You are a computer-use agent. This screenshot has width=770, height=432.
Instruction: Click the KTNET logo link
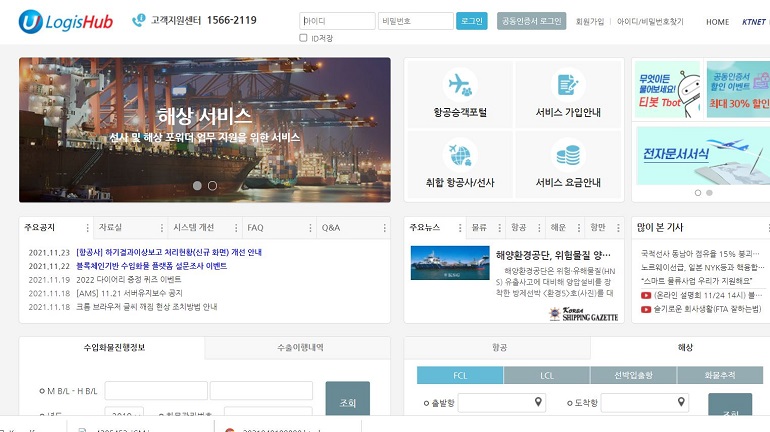tap(754, 22)
